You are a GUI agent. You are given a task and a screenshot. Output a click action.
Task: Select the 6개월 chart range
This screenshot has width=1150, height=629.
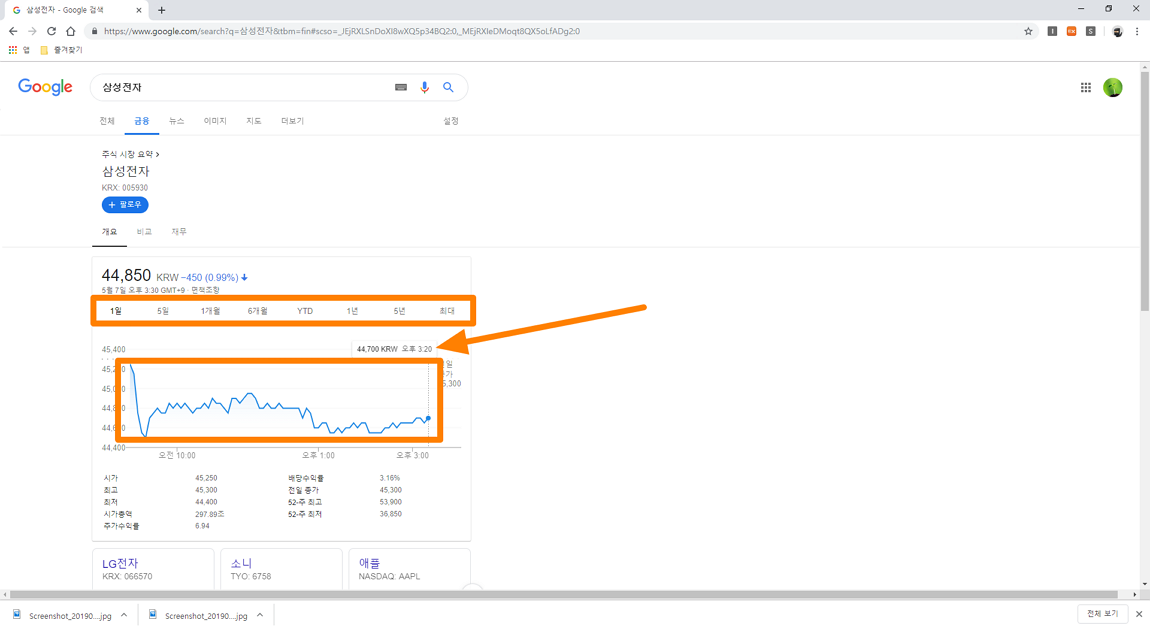click(x=257, y=311)
